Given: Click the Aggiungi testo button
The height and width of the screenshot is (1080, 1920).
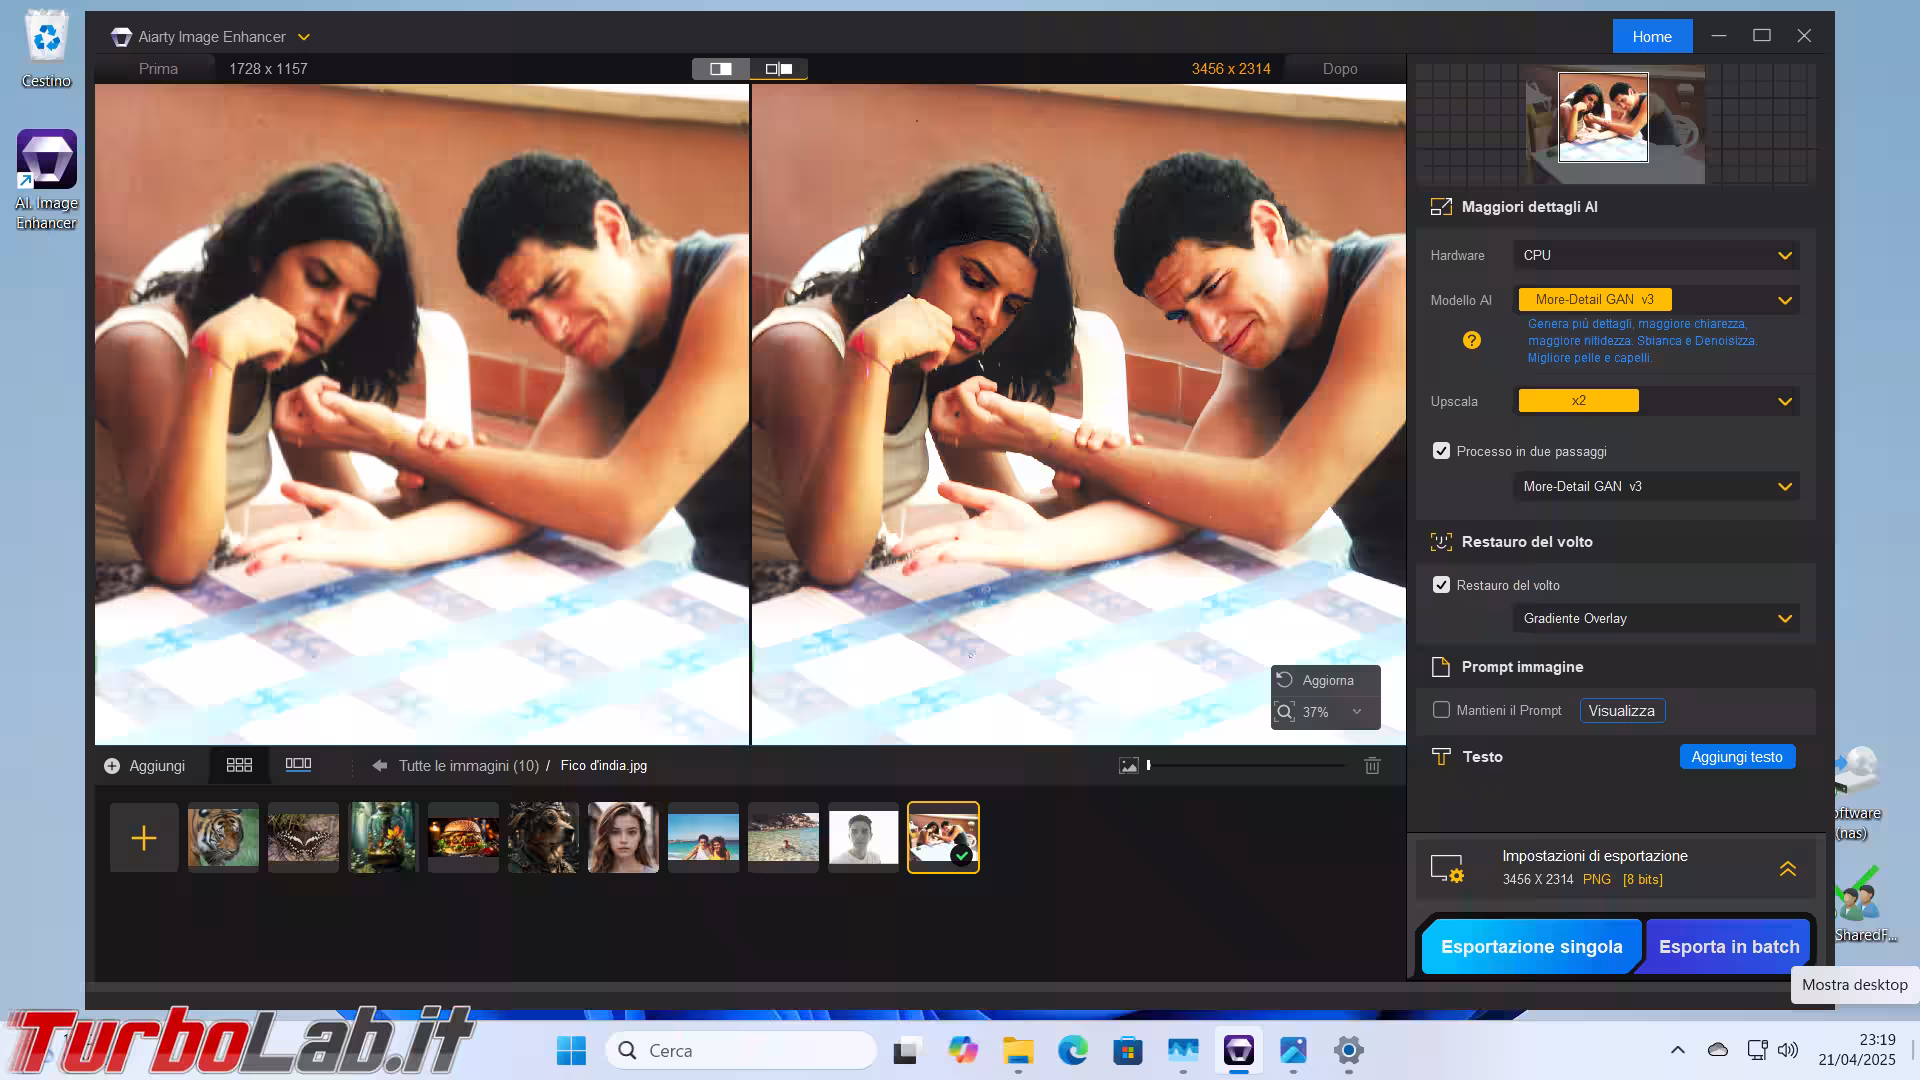Looking at the screenshot, I should pos(1736,757).
